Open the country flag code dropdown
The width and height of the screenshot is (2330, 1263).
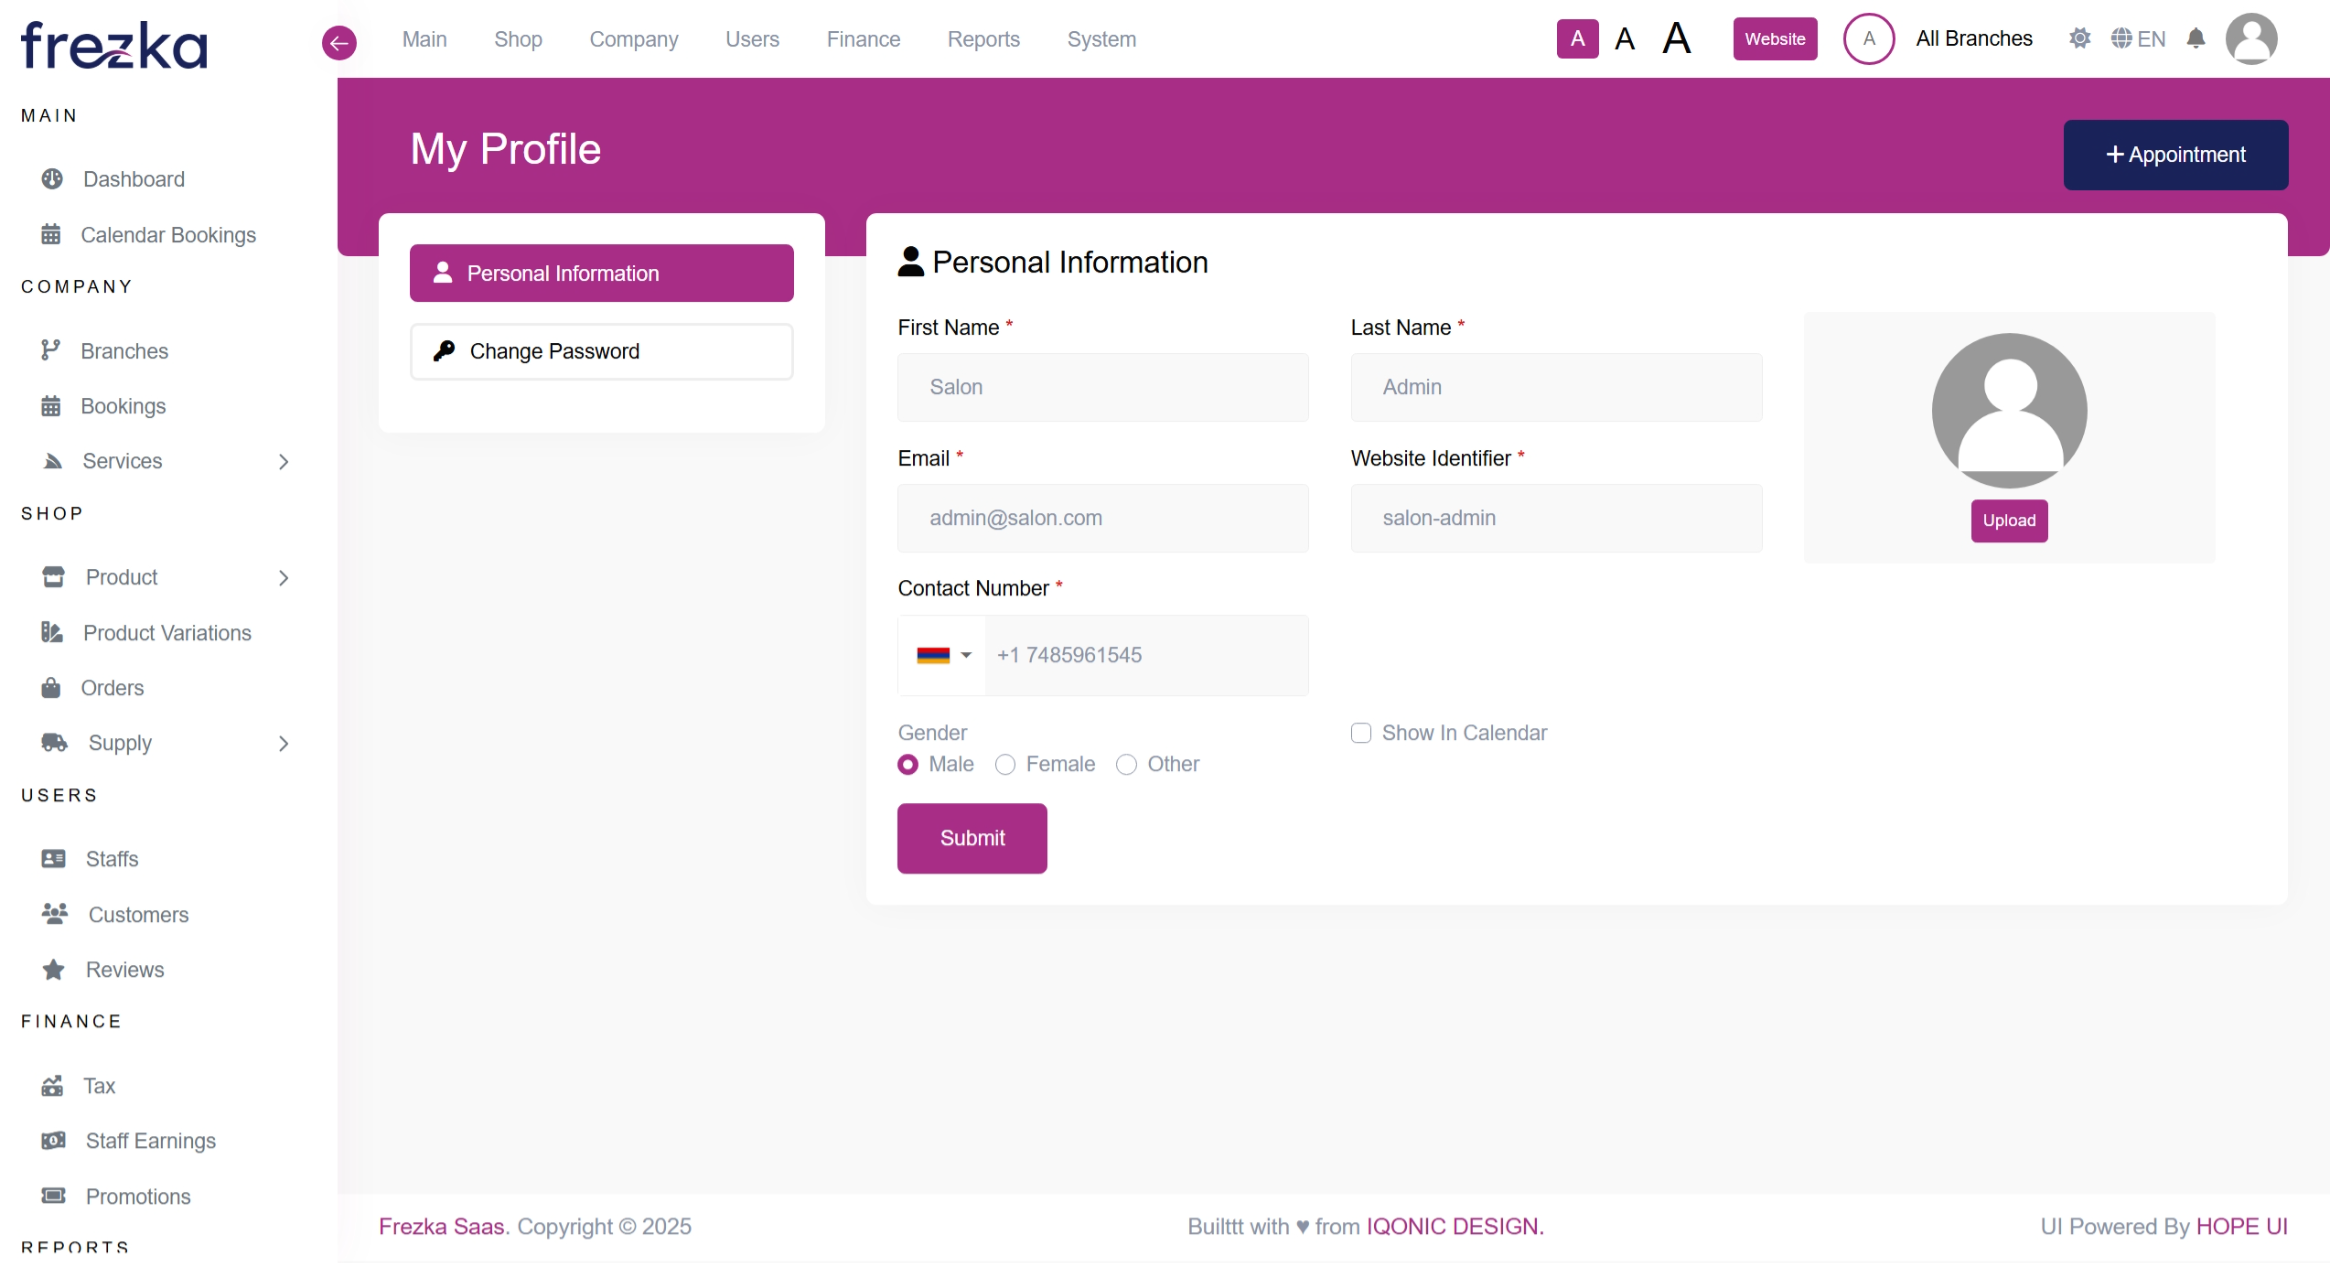coord(943,656)
